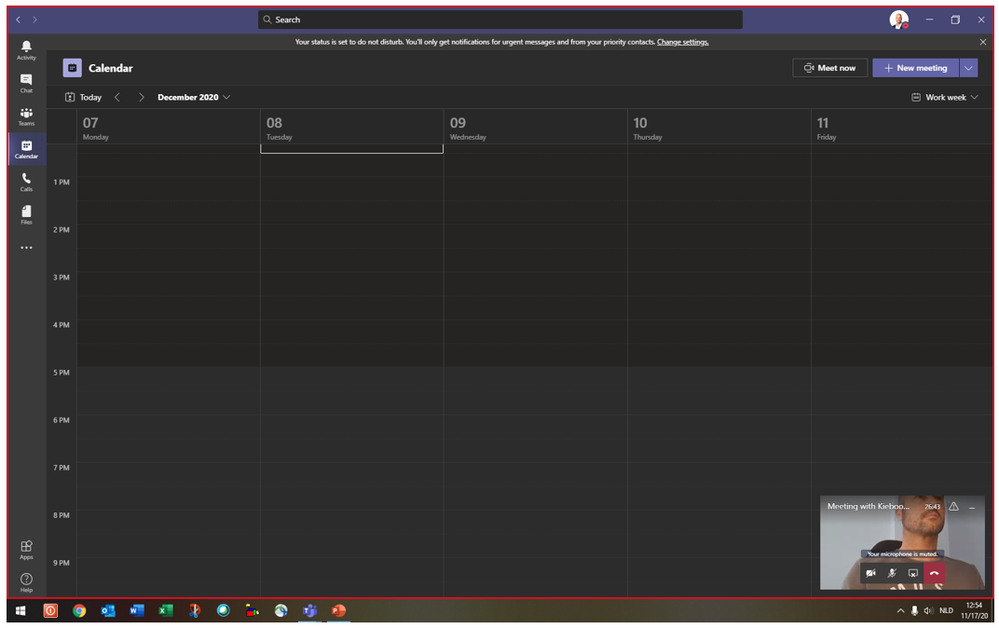This screenshot has width=999, height=628.
Task: Stop sharing screen in the meeting mini window
Action: pos(913,573)
